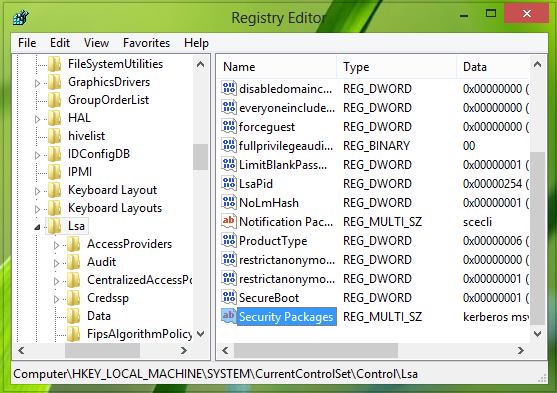
Task: Select the ab icon of Security Packages
Action: (x=228, y=316)
